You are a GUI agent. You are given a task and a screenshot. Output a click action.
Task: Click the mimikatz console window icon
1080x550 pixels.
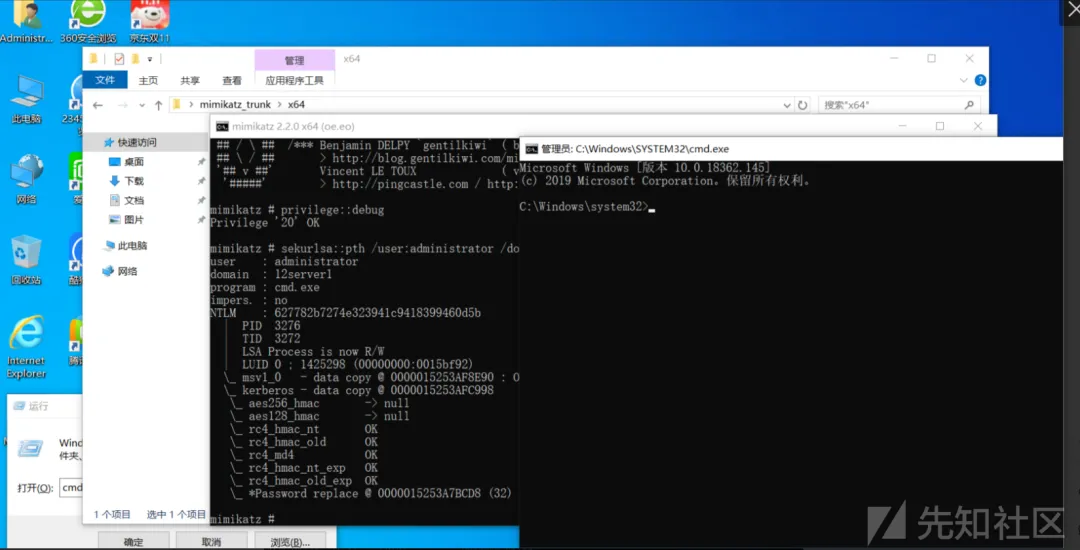(222, 127)
